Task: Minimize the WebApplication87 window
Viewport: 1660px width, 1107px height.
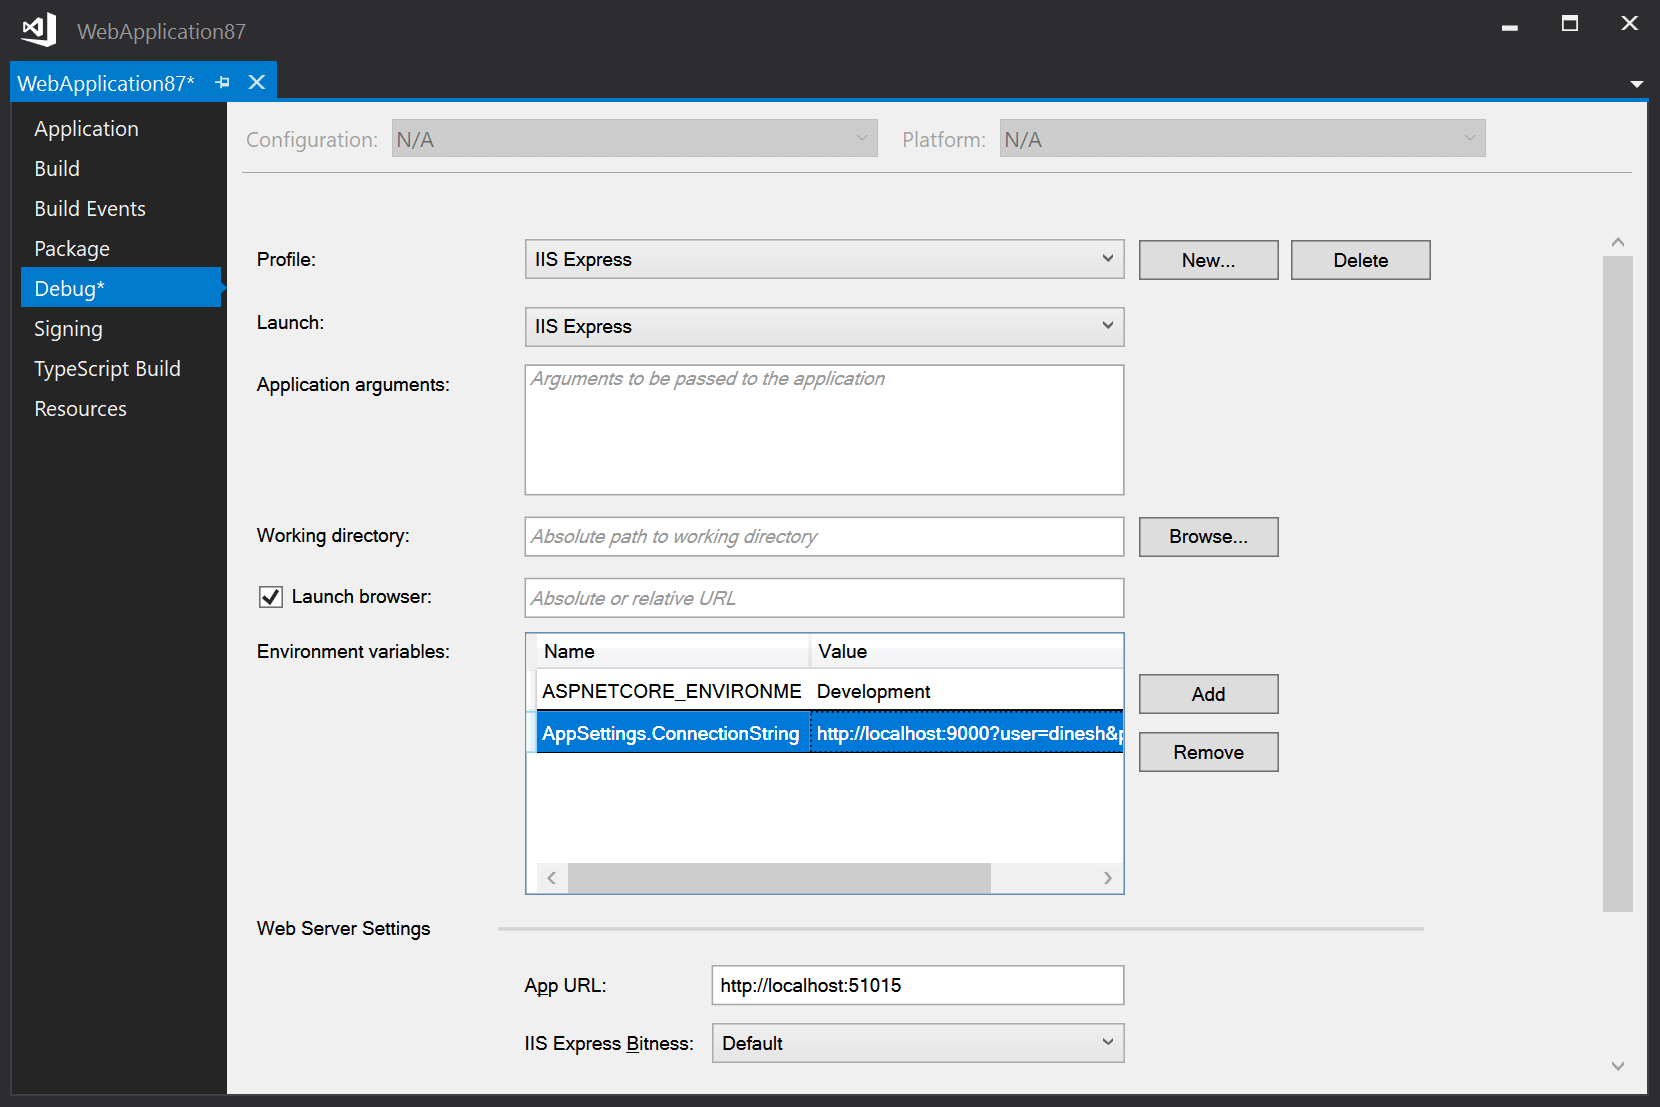Action: (x=1510, y=26)
